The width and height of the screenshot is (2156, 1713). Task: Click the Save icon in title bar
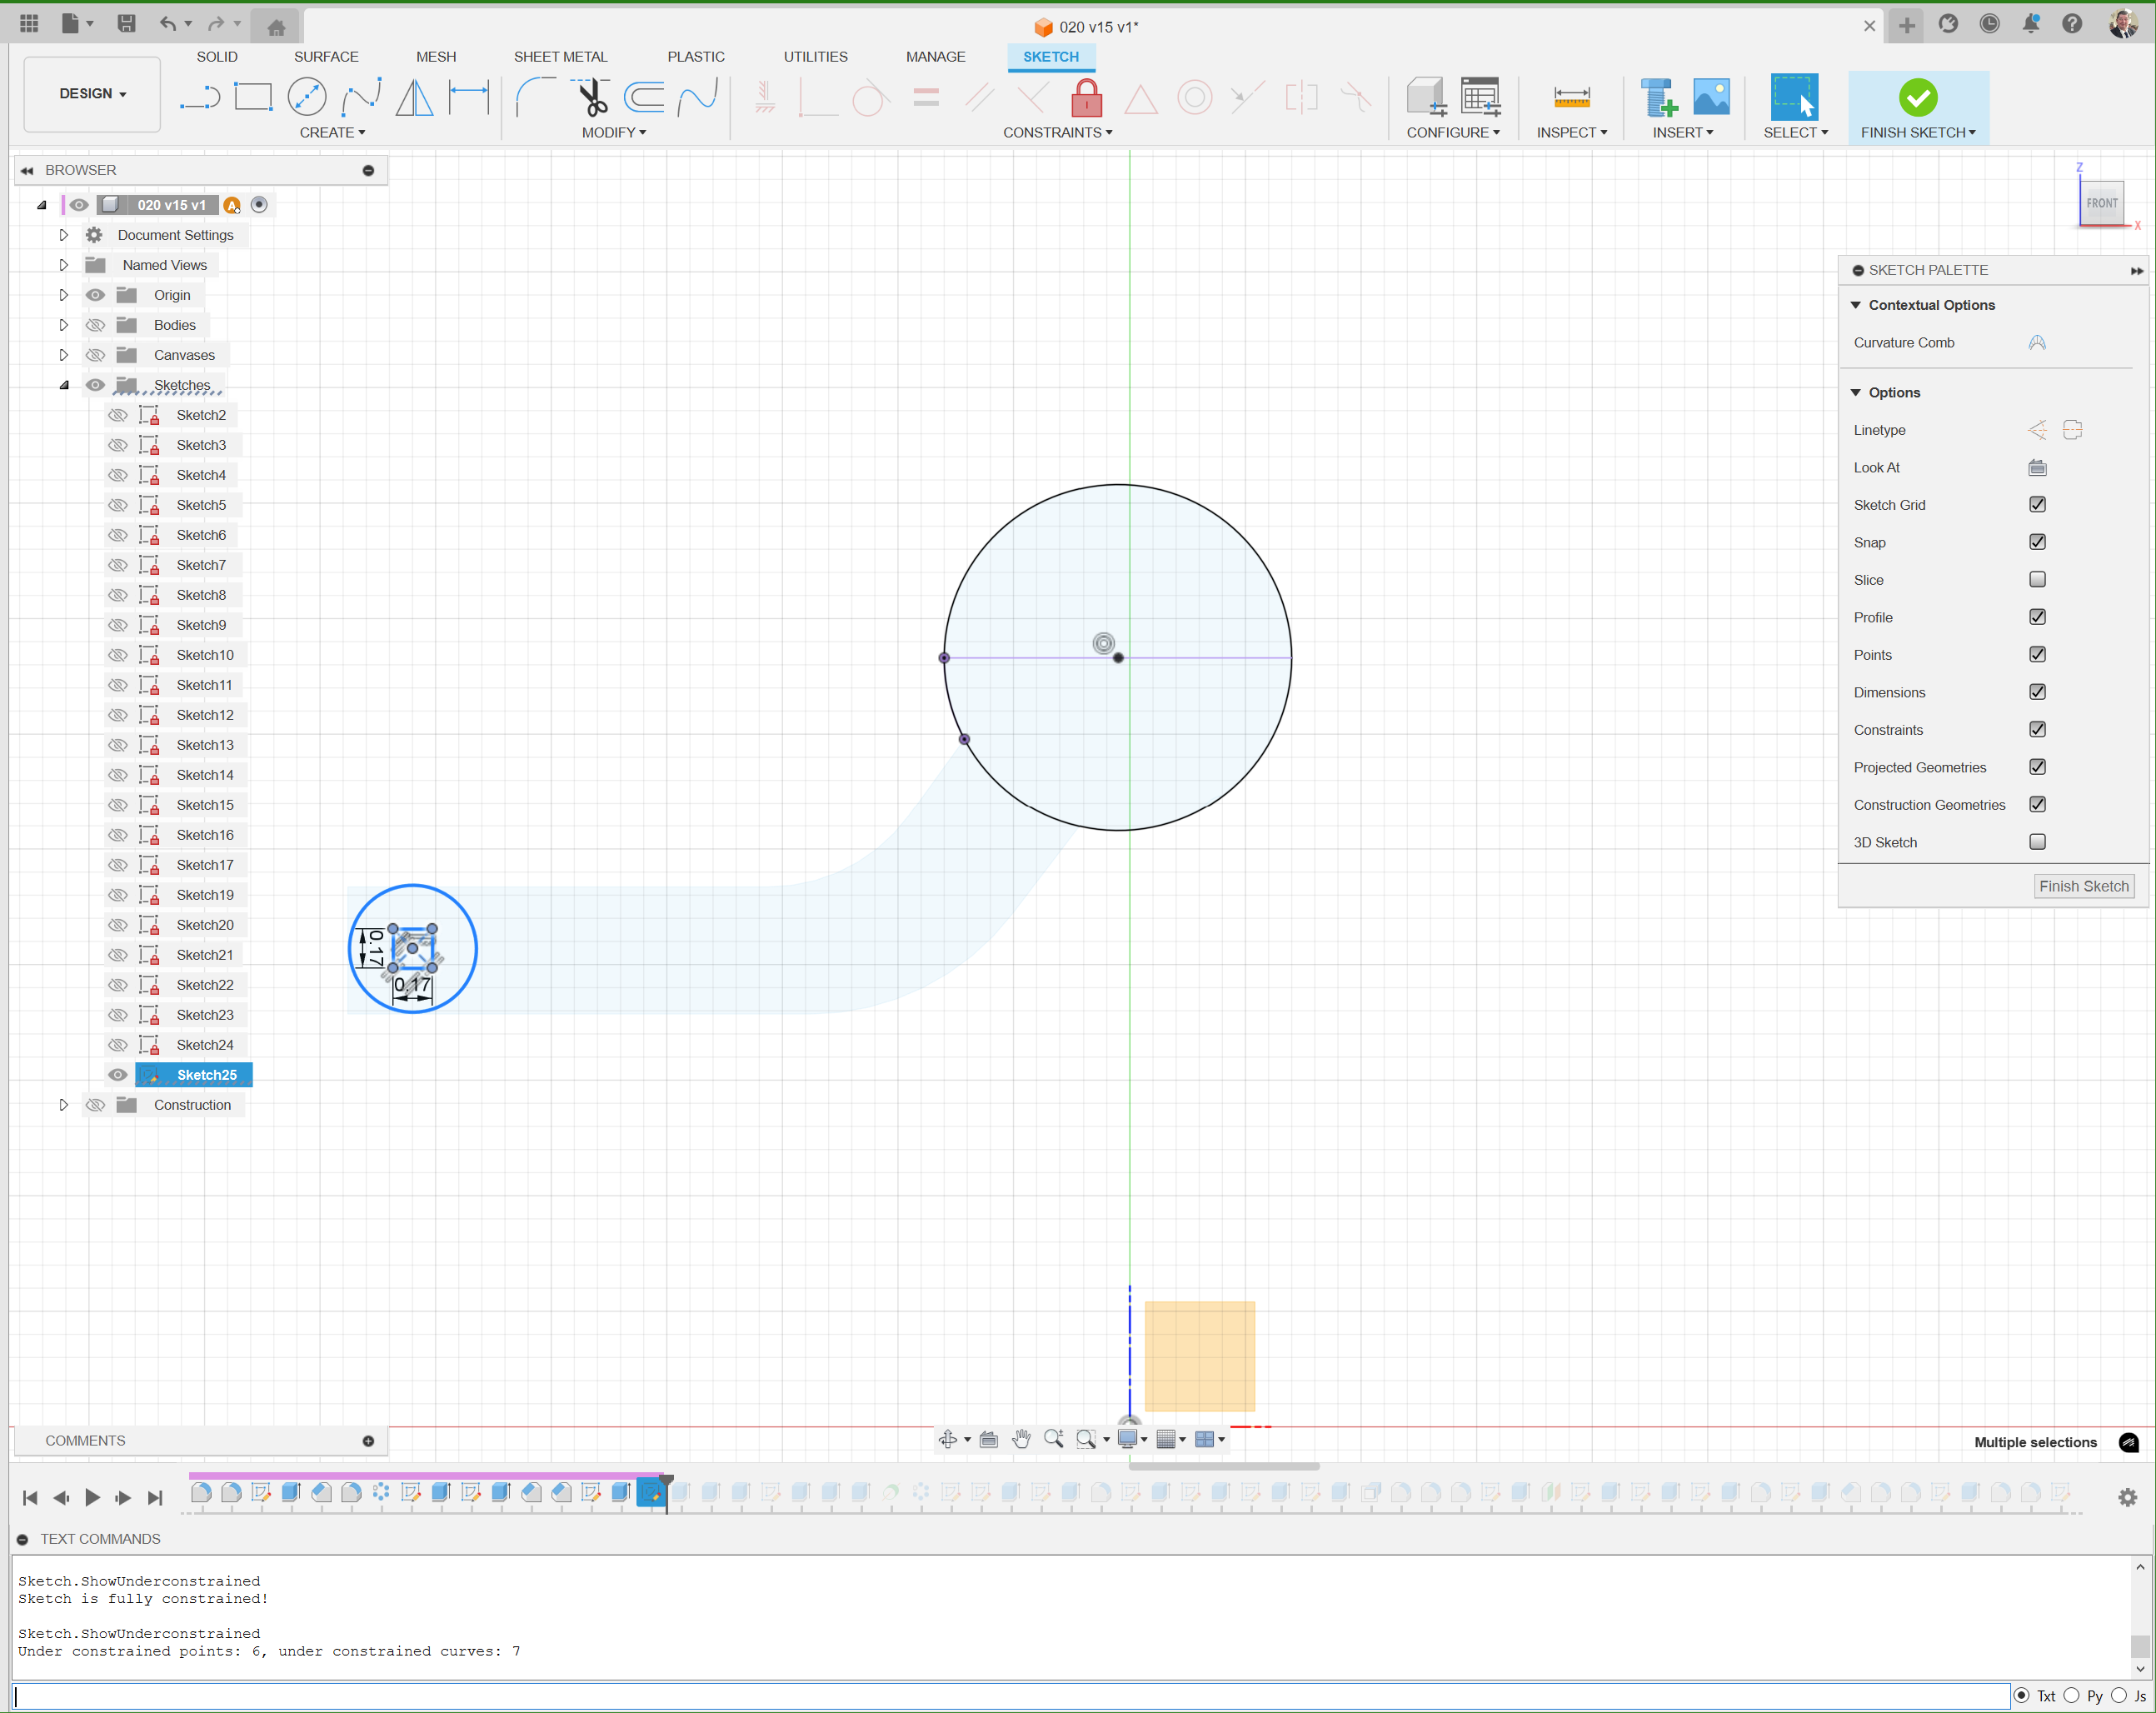[x=126, y=24]
